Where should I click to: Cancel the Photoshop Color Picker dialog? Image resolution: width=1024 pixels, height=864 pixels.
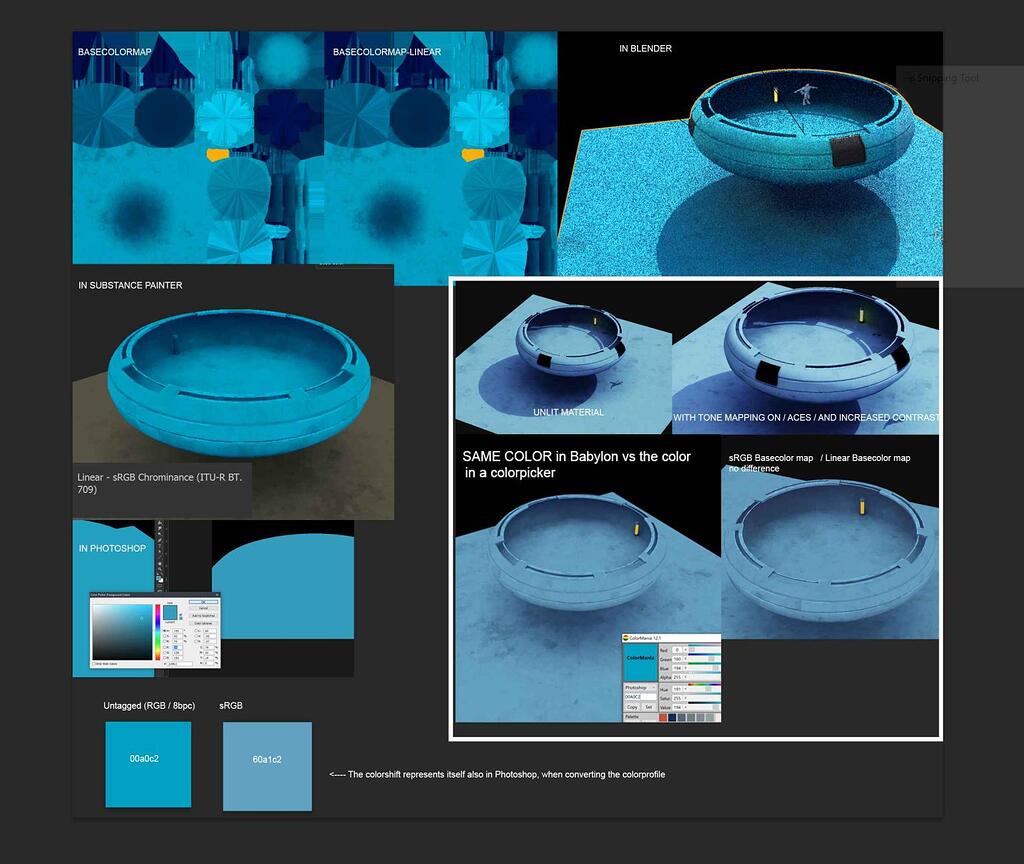202,608
